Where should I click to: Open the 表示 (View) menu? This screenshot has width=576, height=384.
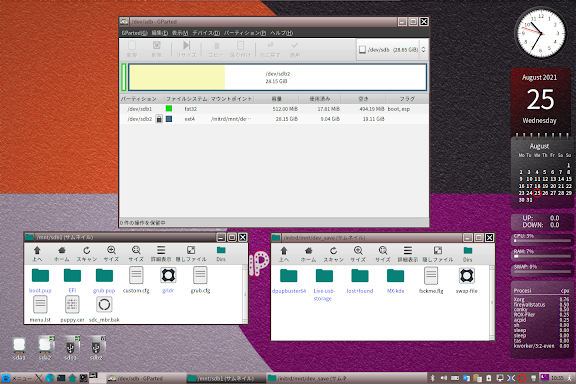point(180,33)
